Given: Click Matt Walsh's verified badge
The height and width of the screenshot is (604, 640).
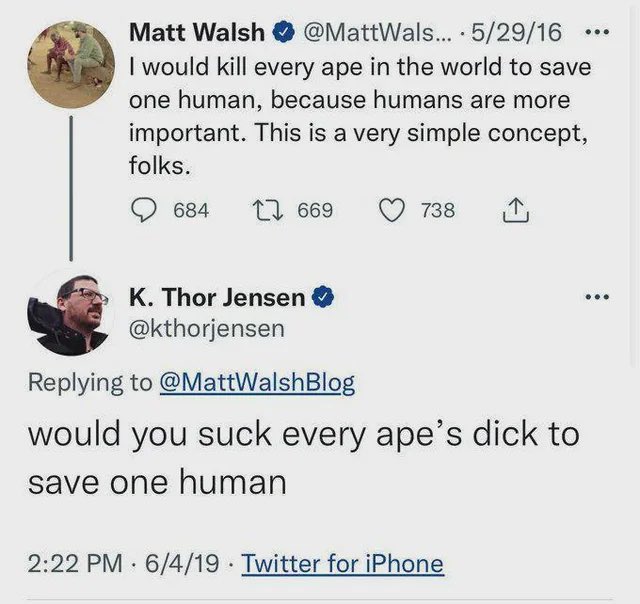Looking at the screenshot, I should coord(284,32).
